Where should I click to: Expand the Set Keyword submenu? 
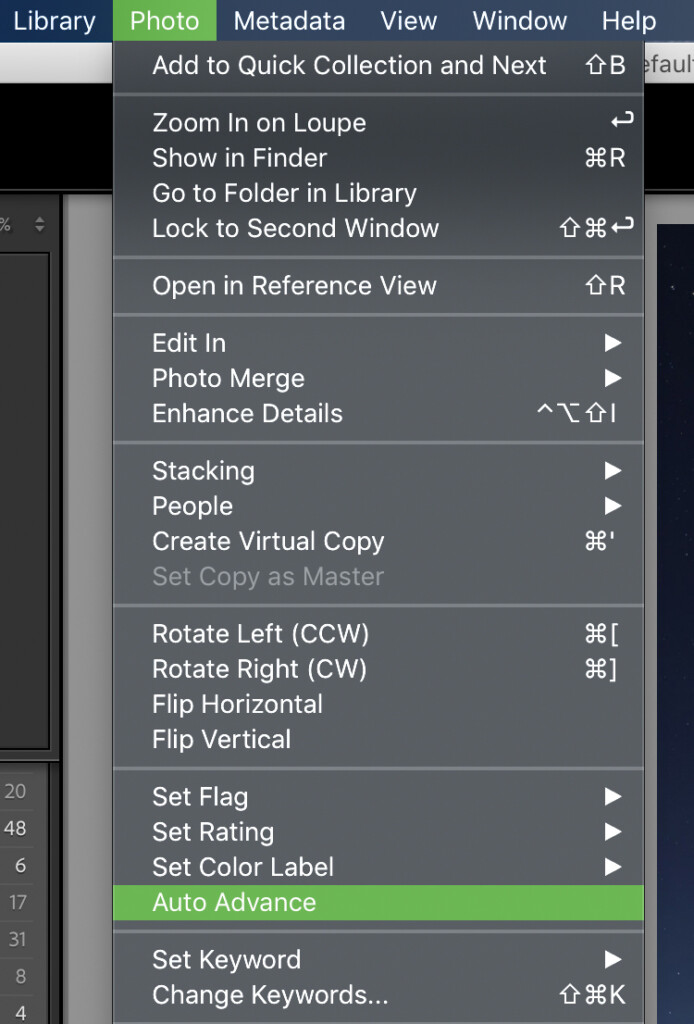(378, 959)
